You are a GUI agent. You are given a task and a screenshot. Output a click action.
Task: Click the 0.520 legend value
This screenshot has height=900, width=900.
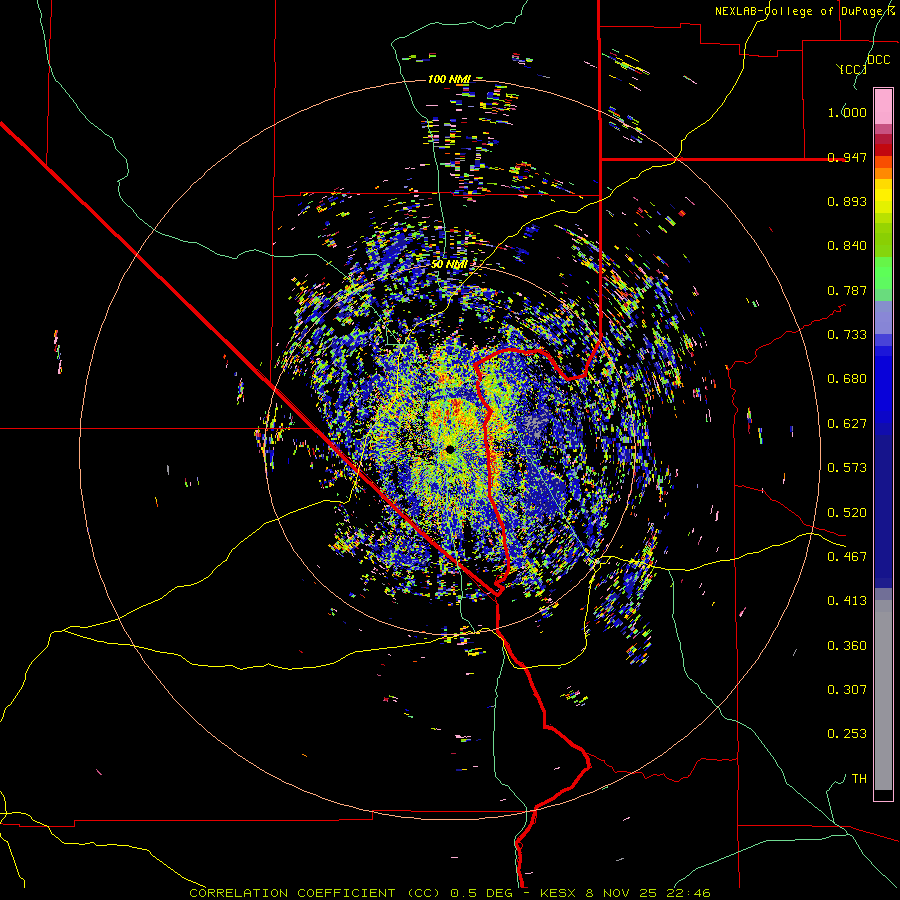(x=847, y=513)
